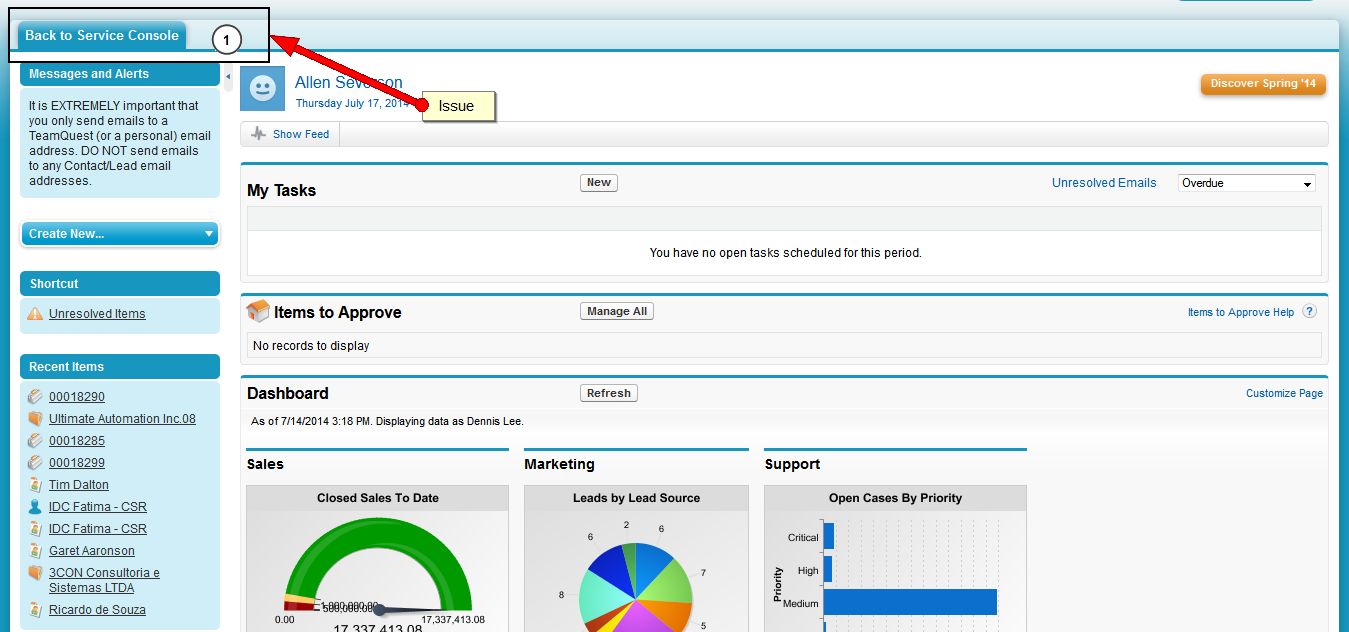Click the Closed Sales To Date gauge chart

tap(378, 572)
